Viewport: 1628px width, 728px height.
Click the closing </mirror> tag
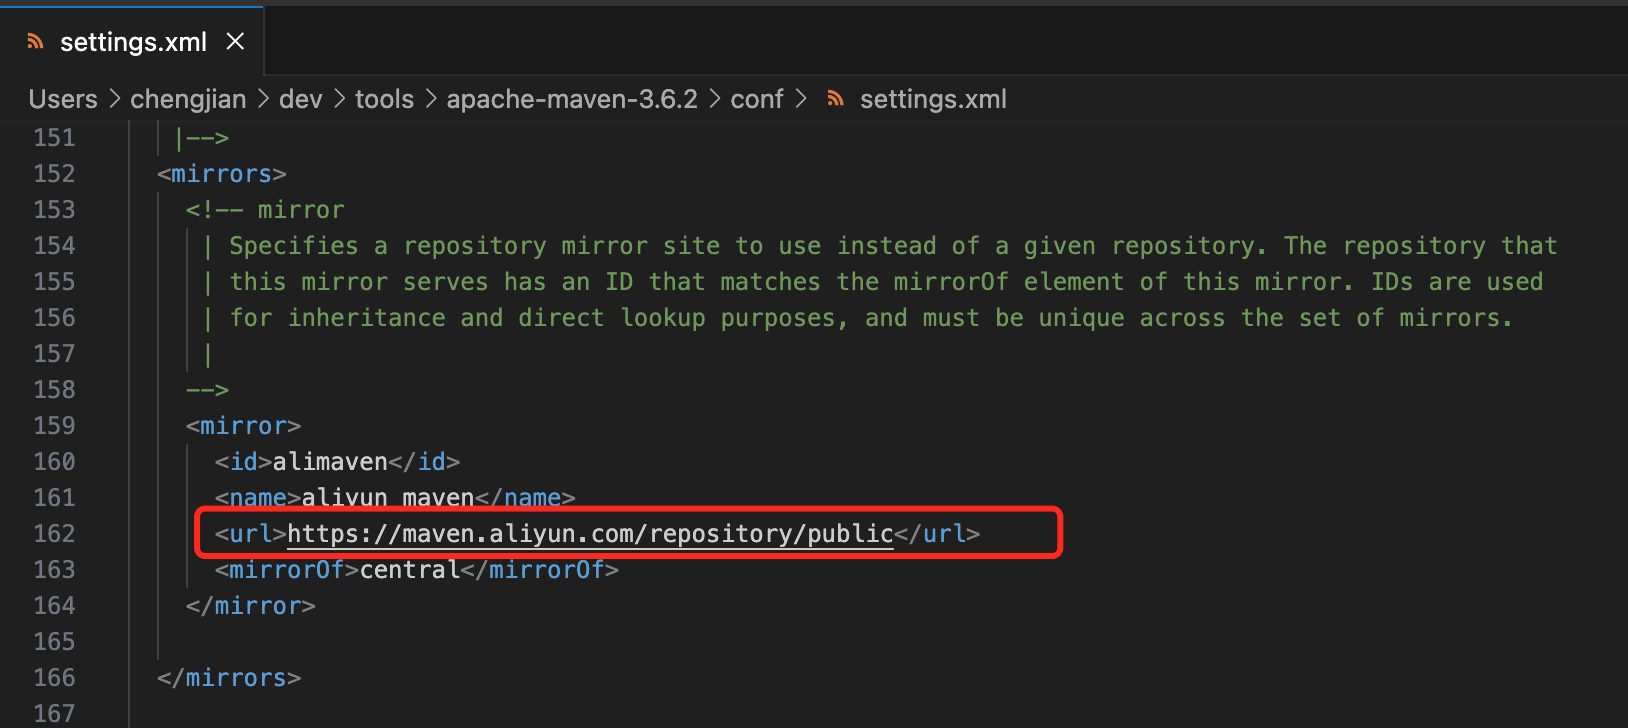pyautogui.click(x=251, y=605)
